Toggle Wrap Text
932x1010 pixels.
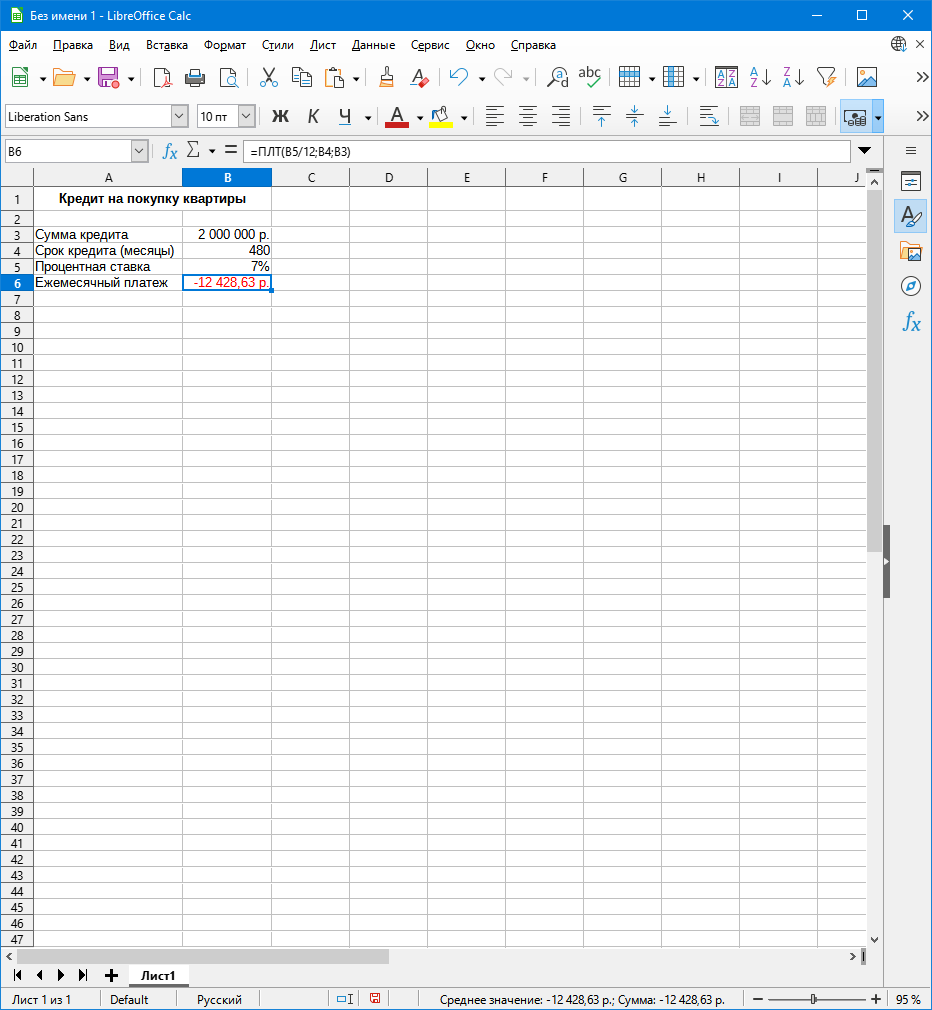(x=709, y=117)
